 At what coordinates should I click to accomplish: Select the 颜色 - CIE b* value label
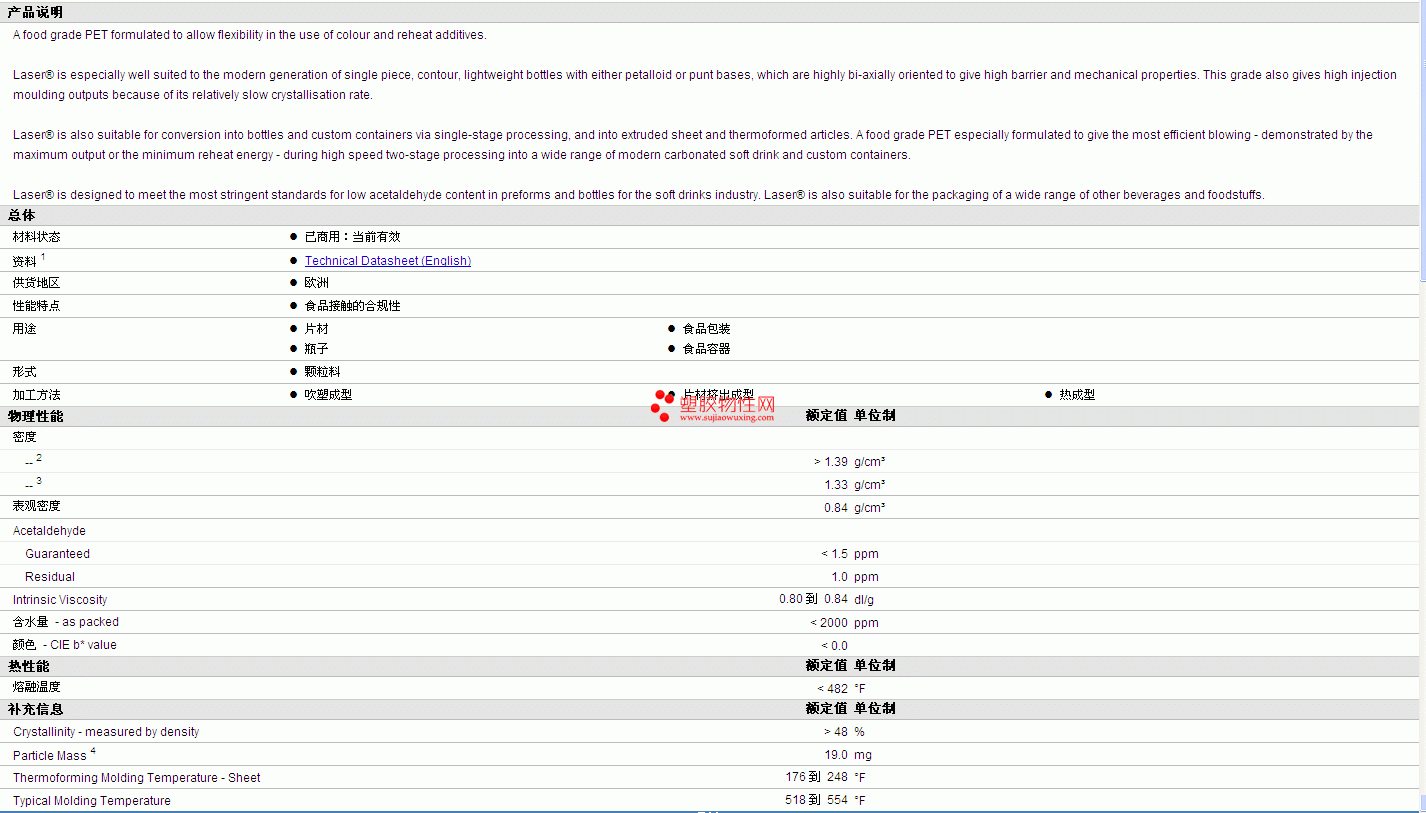[x=64, y=645]
